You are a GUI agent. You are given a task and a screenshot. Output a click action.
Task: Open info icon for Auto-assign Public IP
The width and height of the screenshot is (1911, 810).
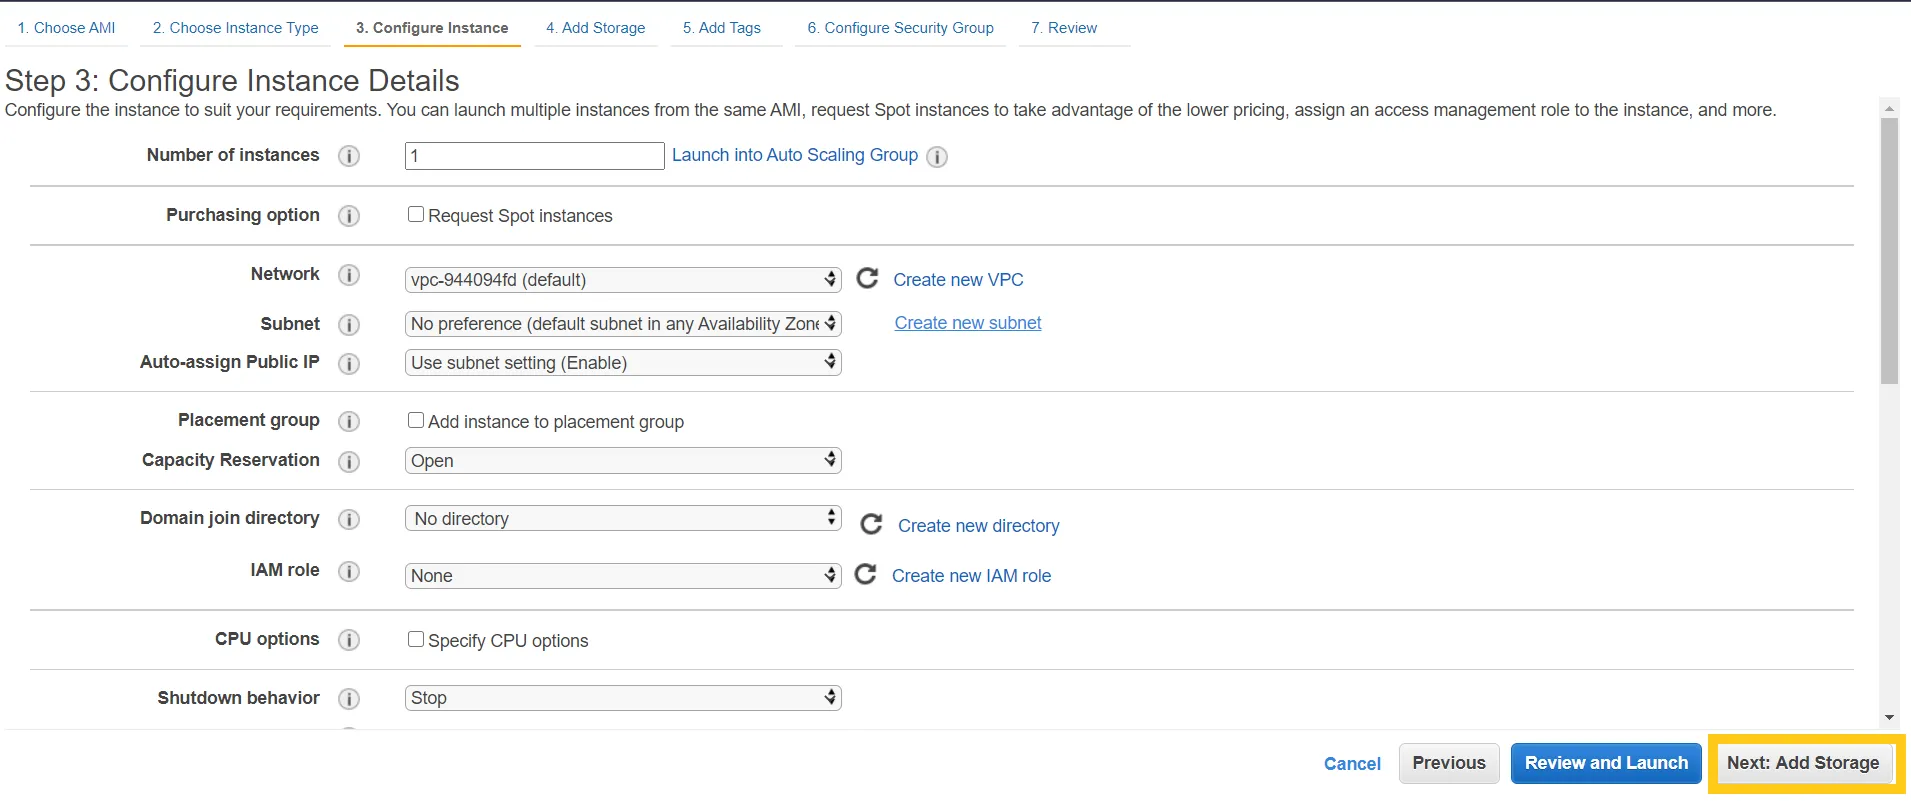349,364
